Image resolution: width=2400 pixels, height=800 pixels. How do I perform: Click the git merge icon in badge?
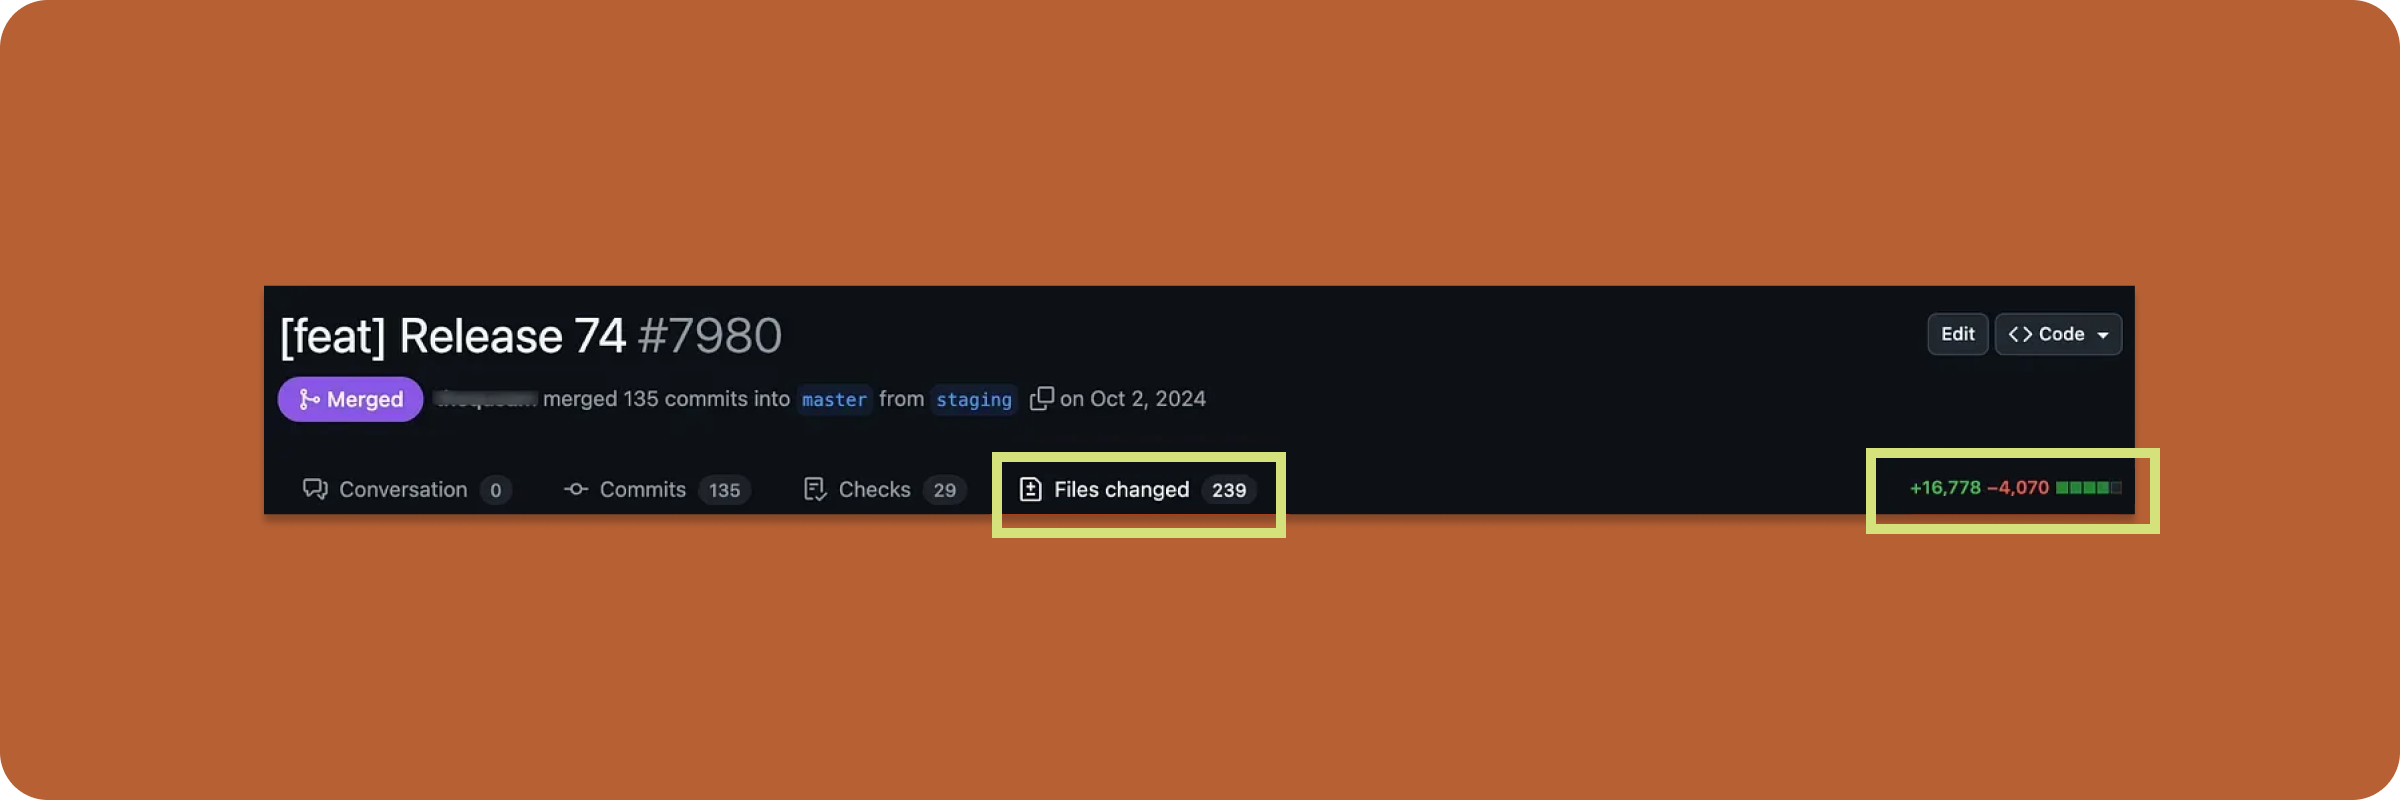(309, 399)
